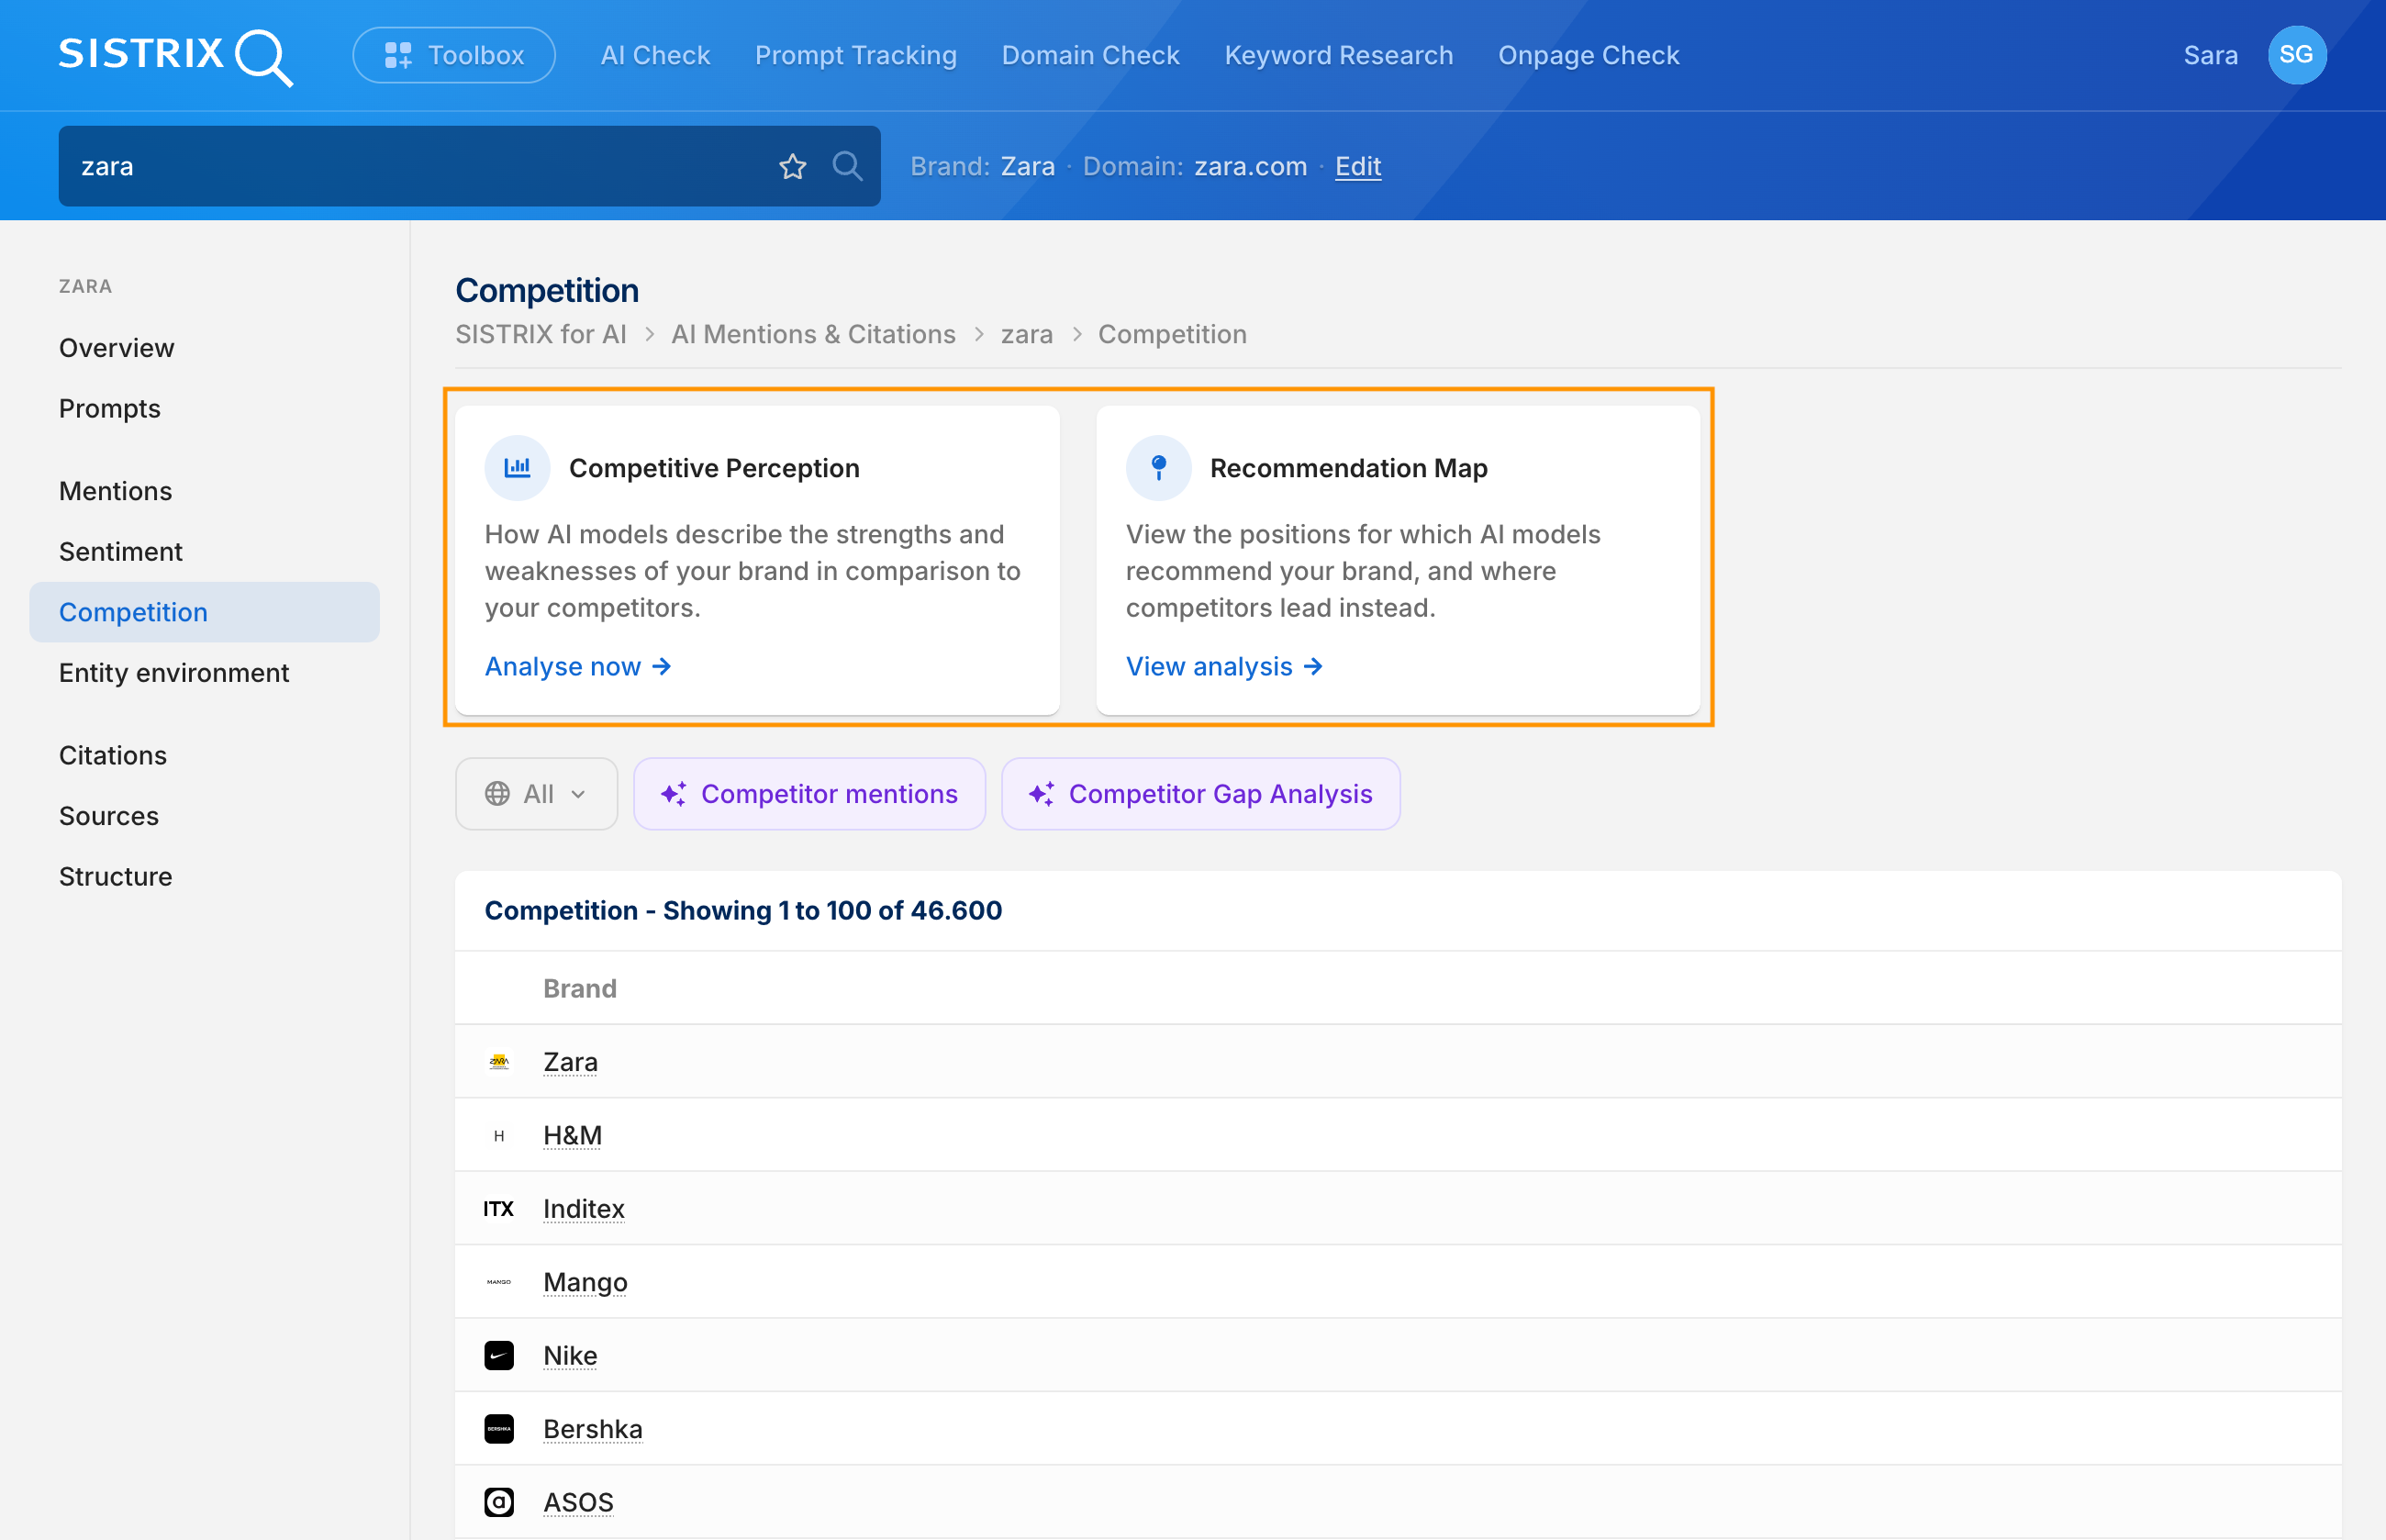Open Entity environment in sidebar
Image resolution: width=2386 pixels, height=1540 pixels.
174,673
